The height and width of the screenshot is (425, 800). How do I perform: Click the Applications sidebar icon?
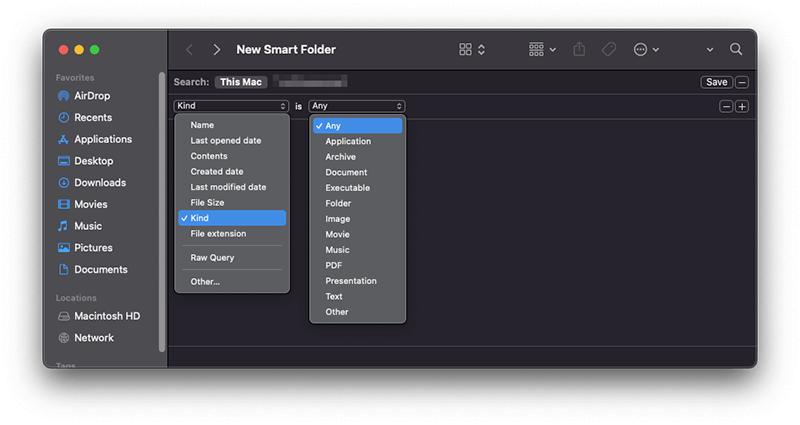[x=63, y=139]
